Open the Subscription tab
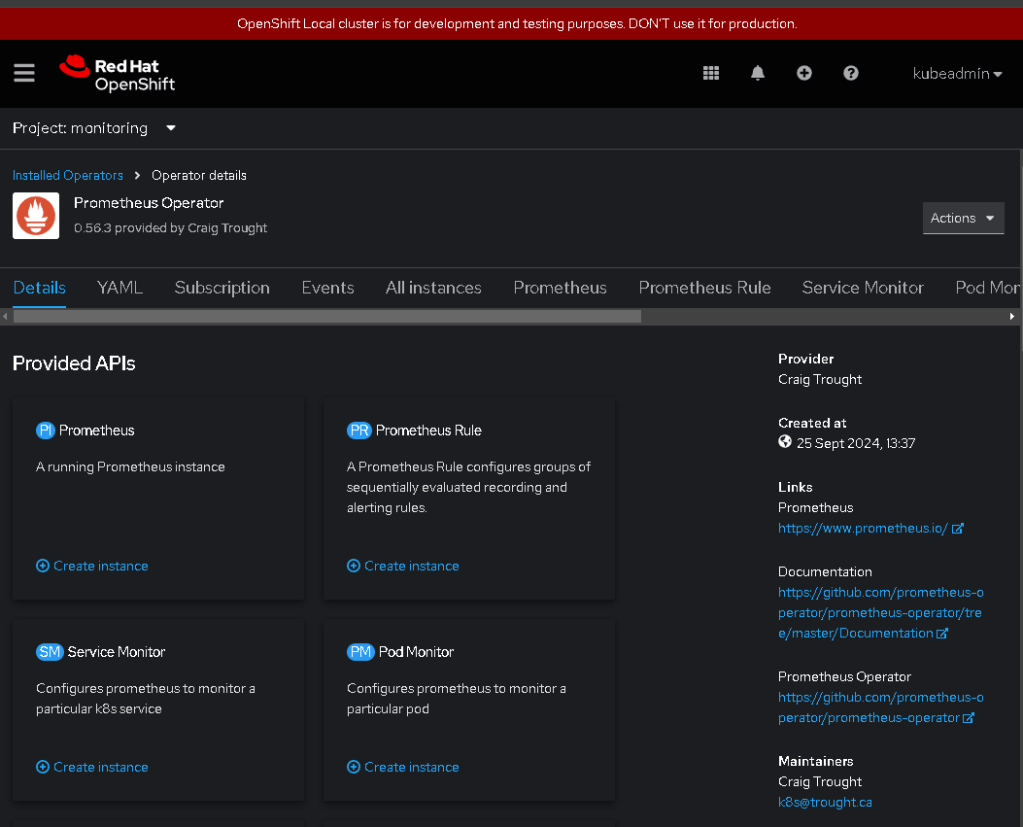The width and height of the screenshot is (1023, 827). [x=222, y=288]
